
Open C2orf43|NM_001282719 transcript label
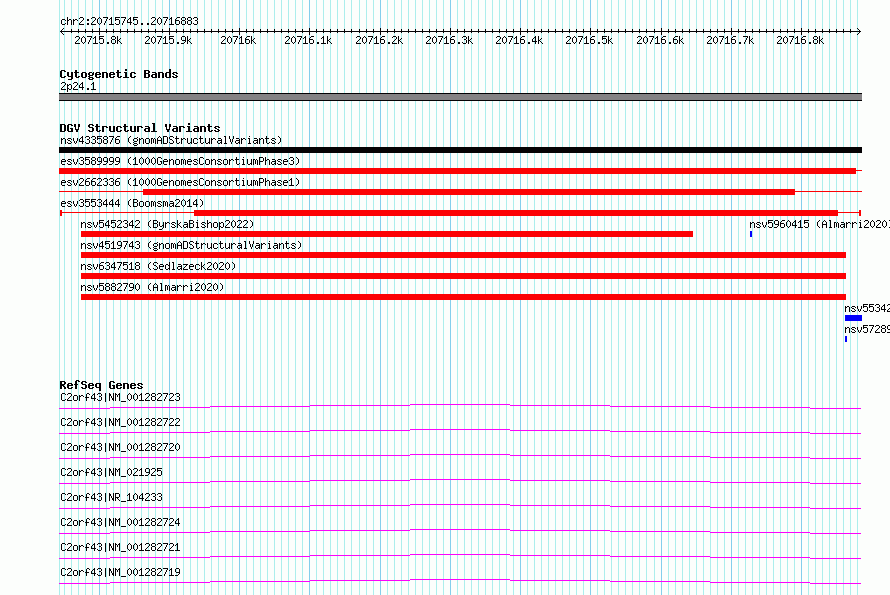[120, 572]
